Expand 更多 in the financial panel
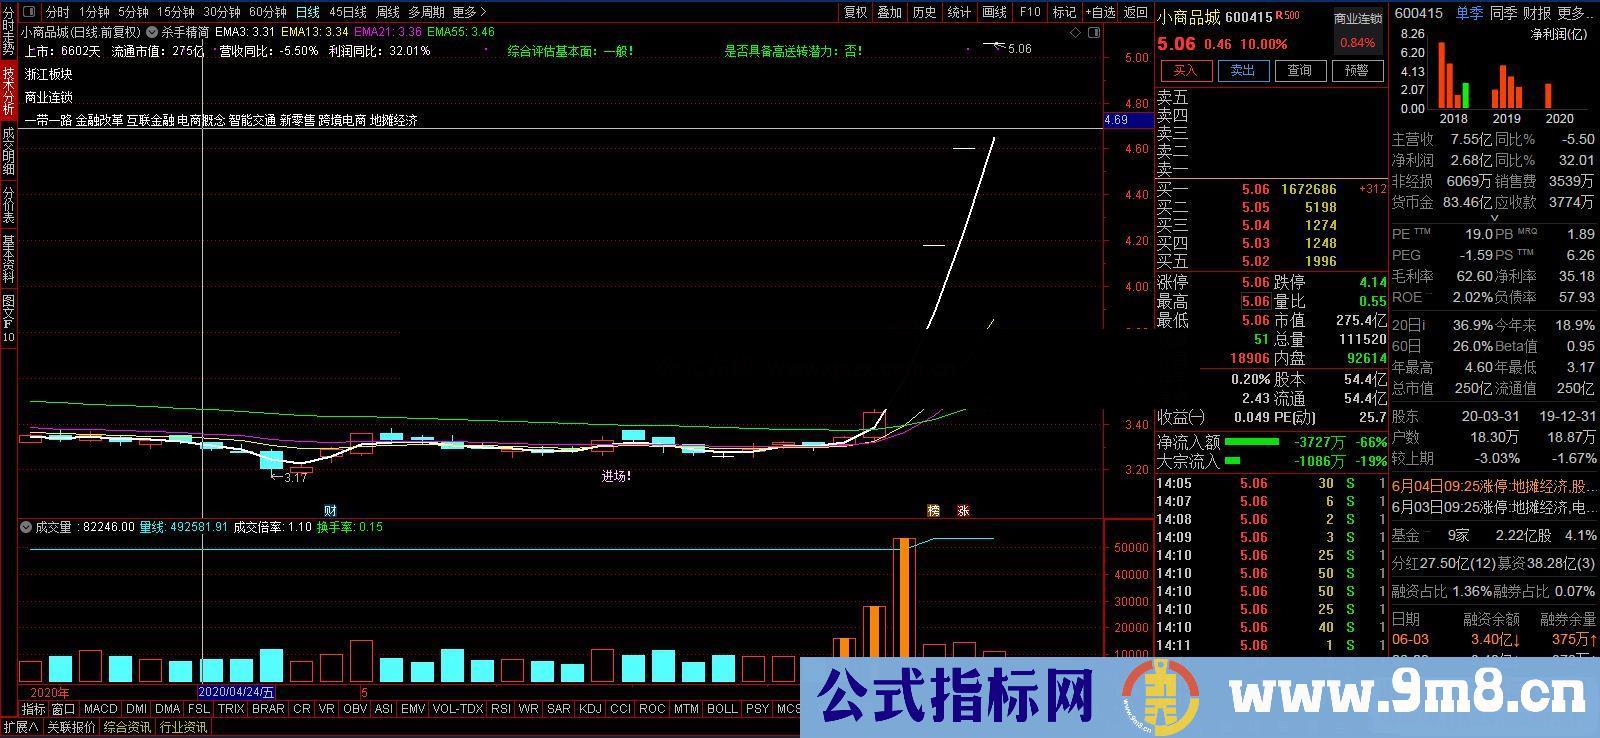This screenshot has width=1600, height=738. pos(1574,13)
